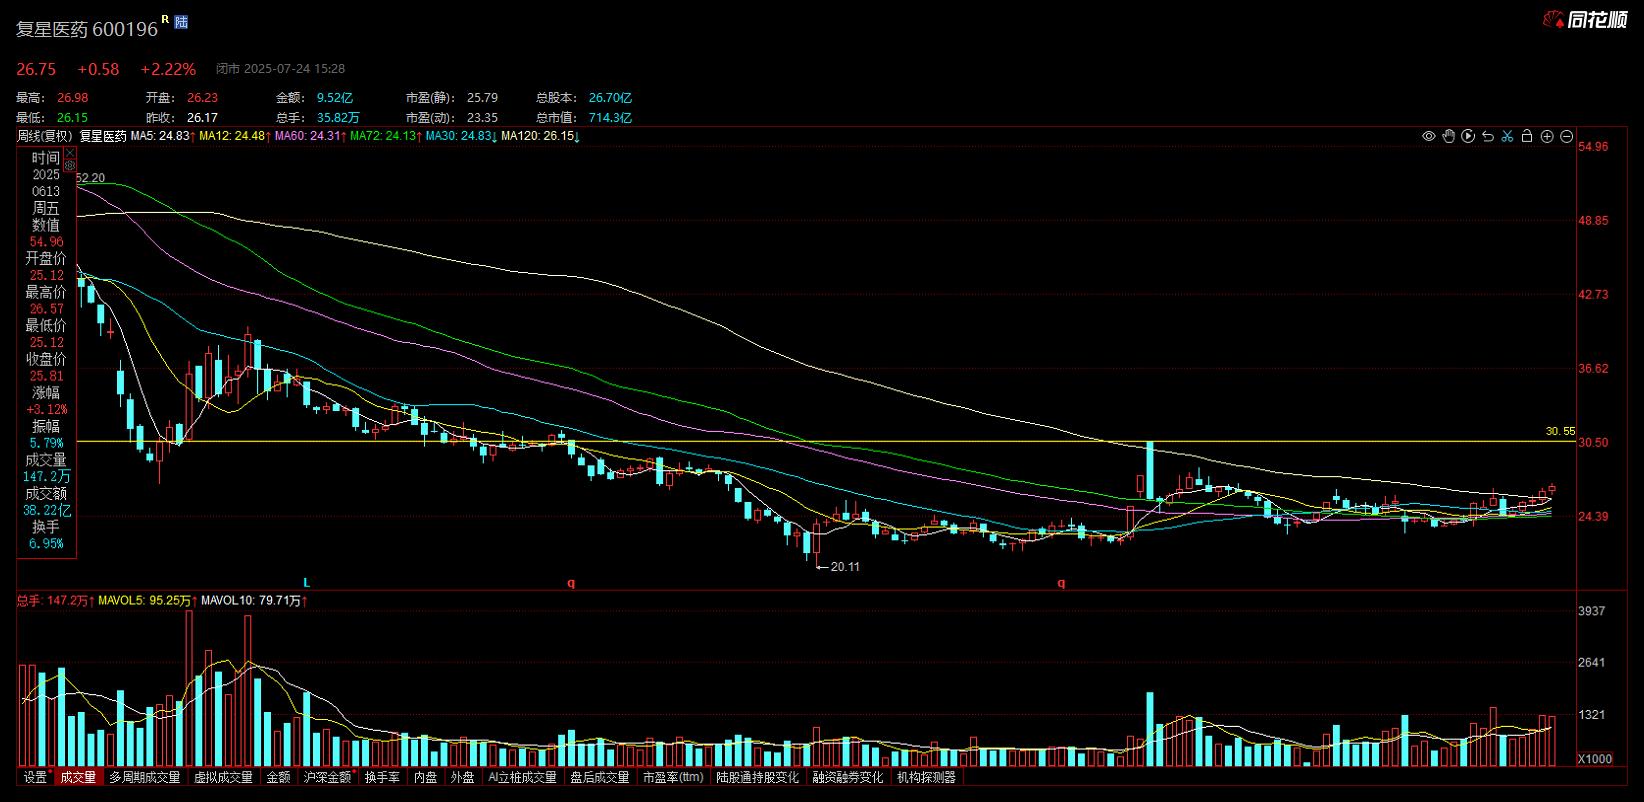The width and height of the screenshot is (1644, 802).
Task: Click the MAVOL10: 79.71万 label
Action: 250,601
